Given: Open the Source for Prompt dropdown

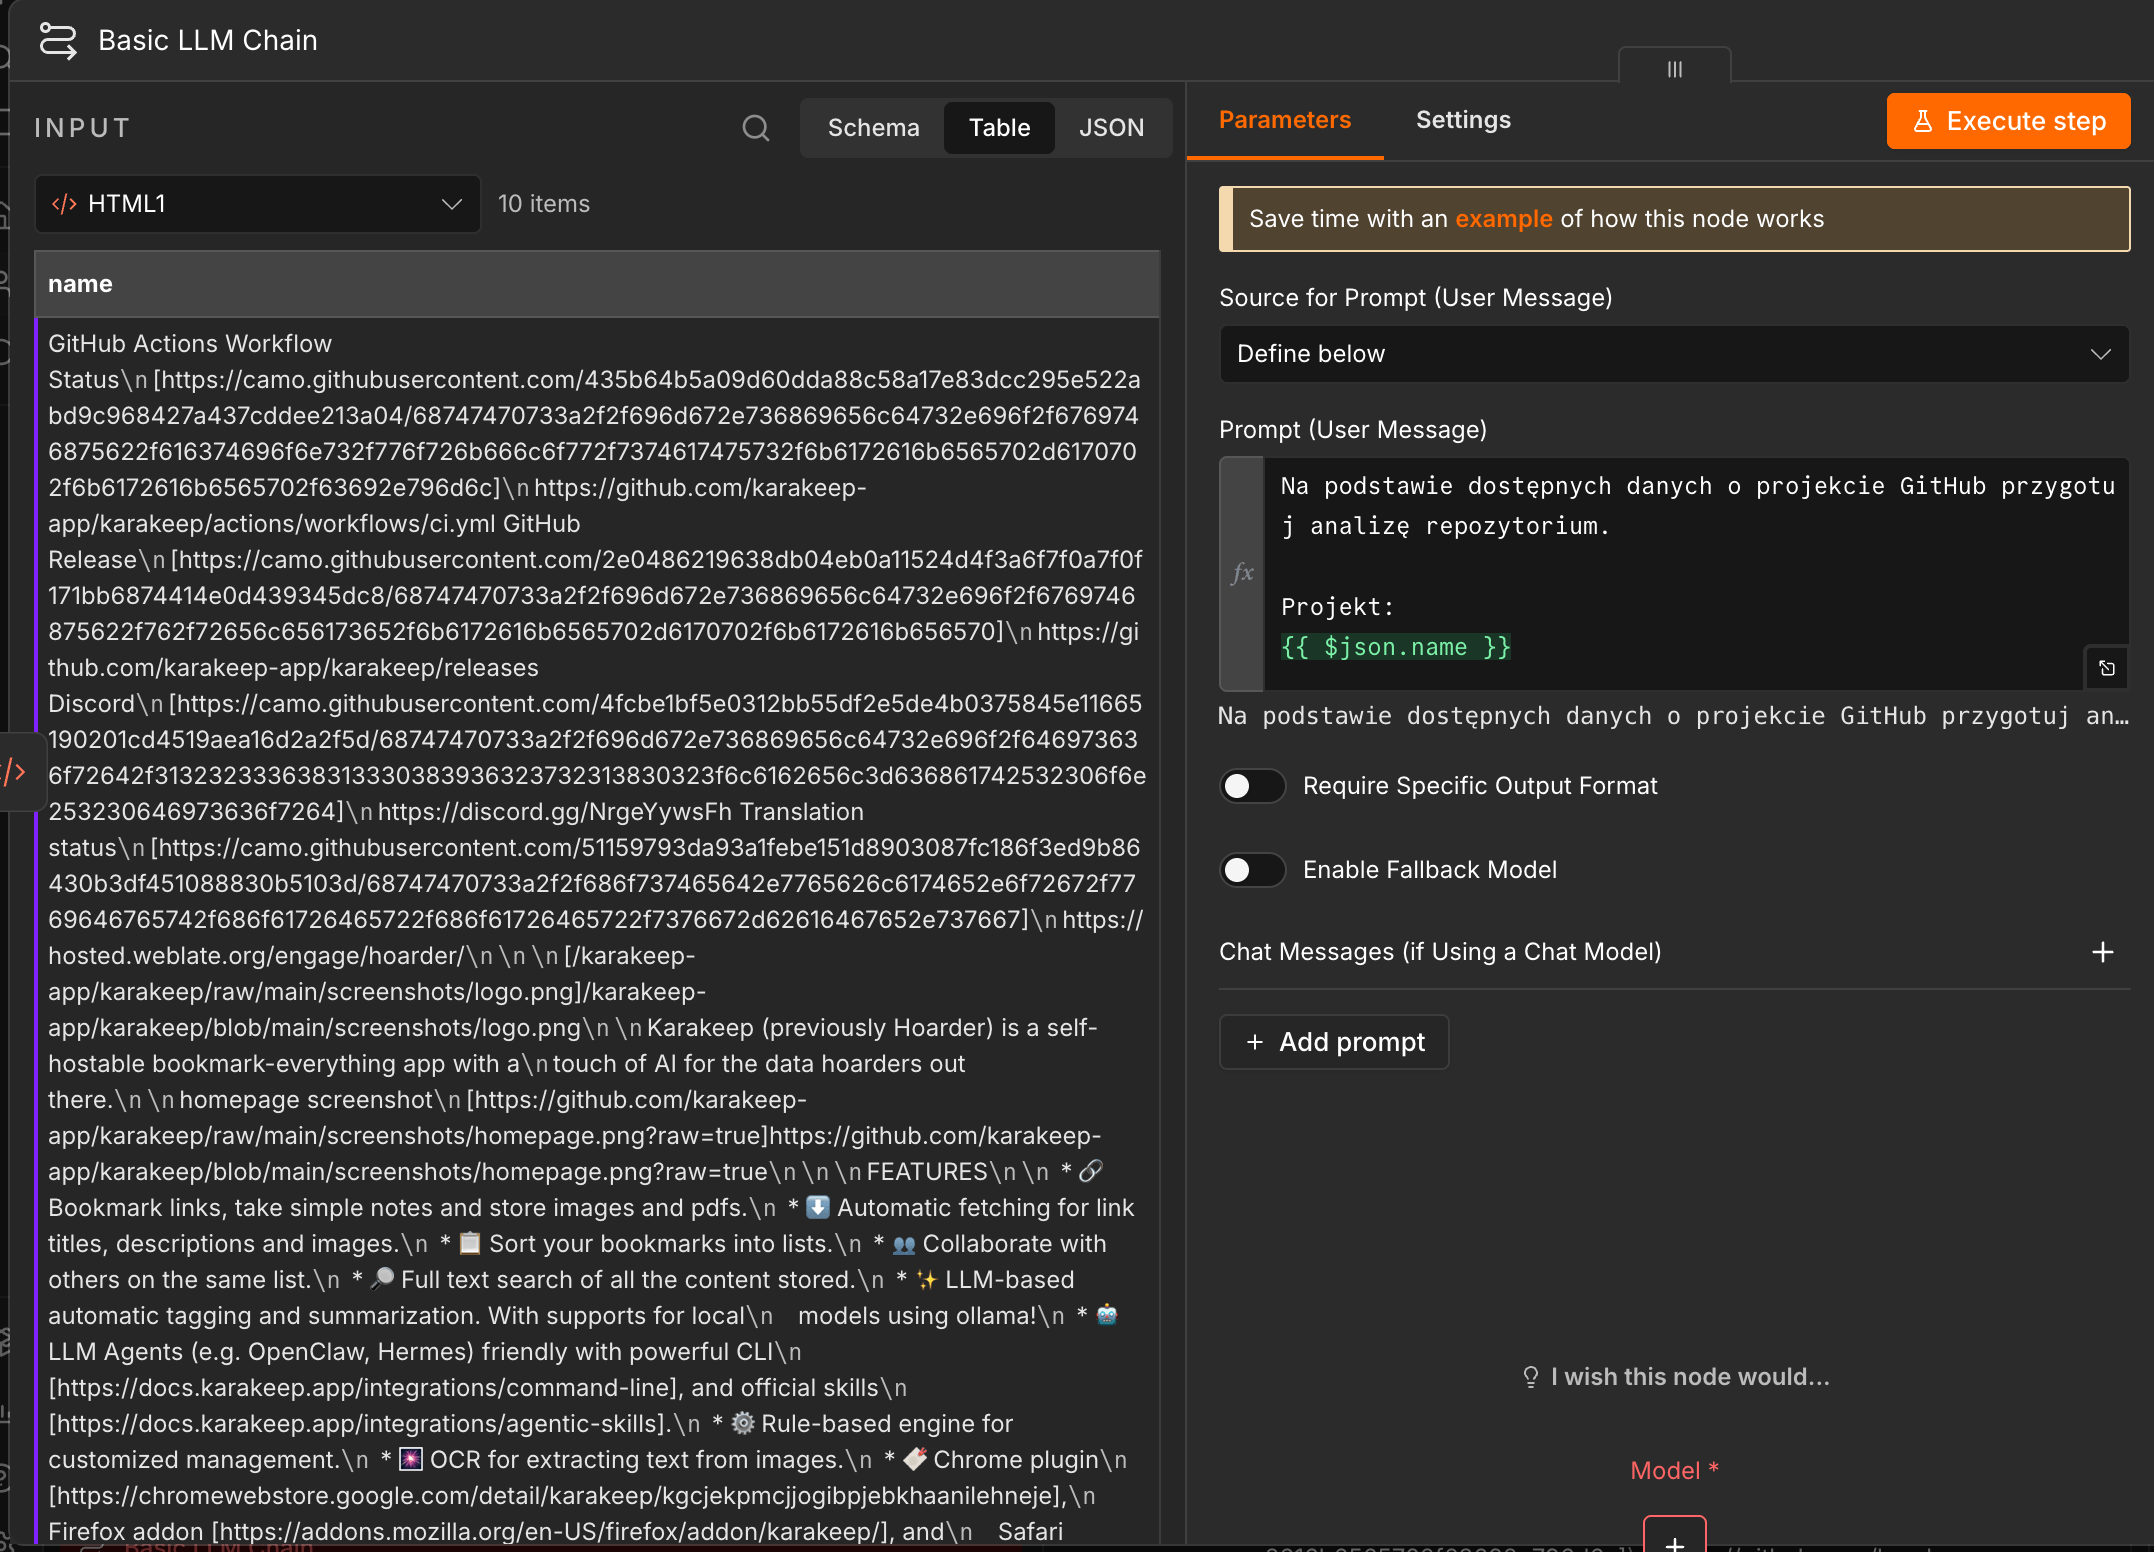Looking at the screenshot, I should (x=1674, y=354).
